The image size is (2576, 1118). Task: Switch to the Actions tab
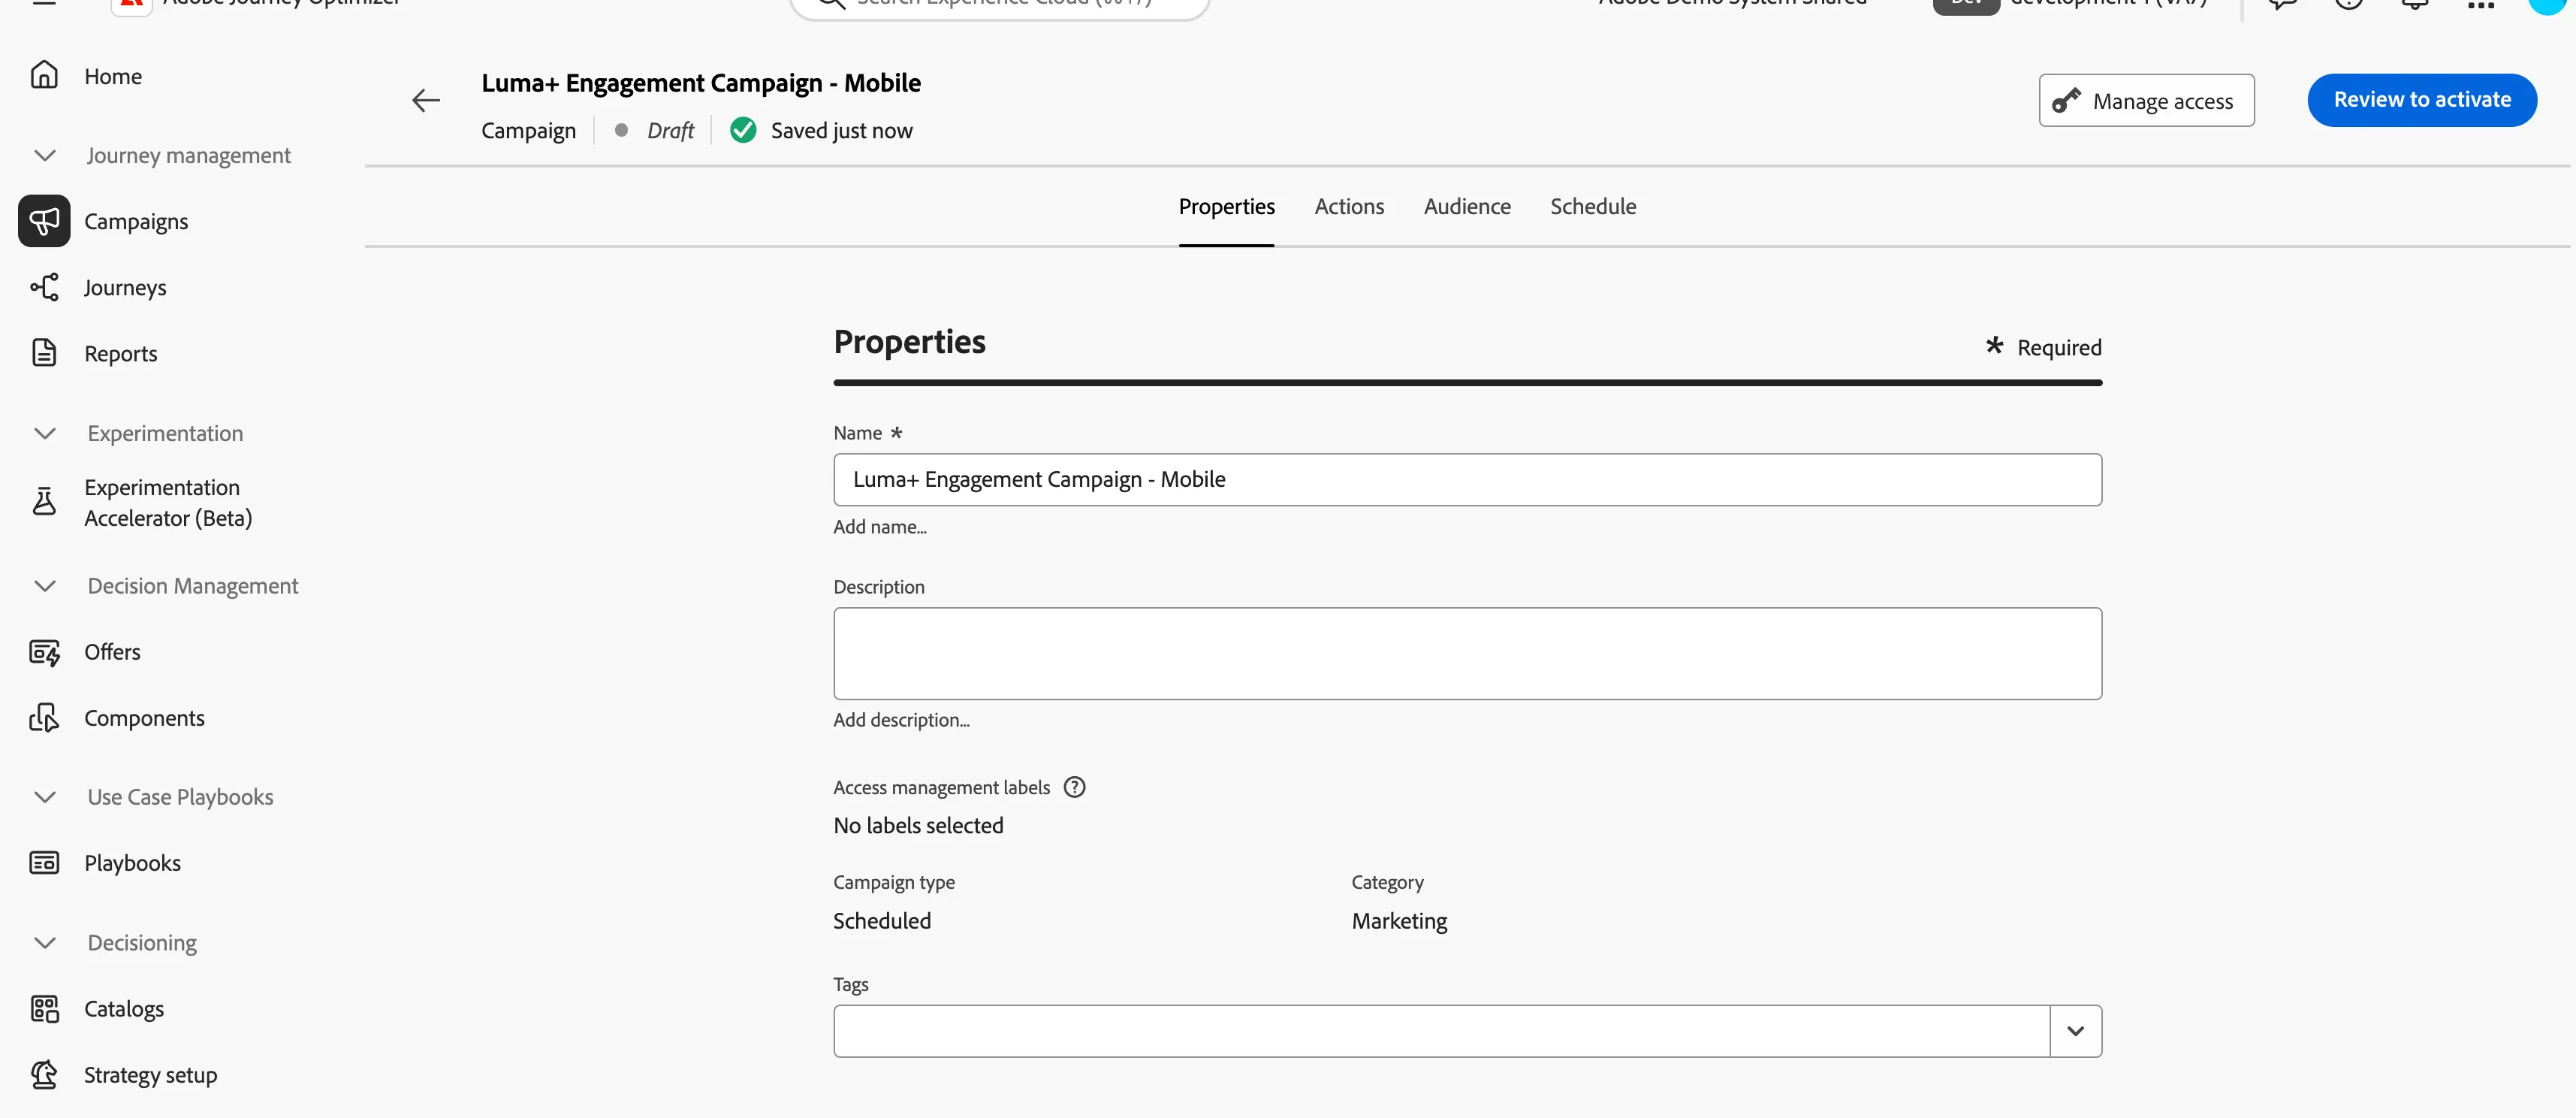pyautogui.click(x=1349, y=207)
